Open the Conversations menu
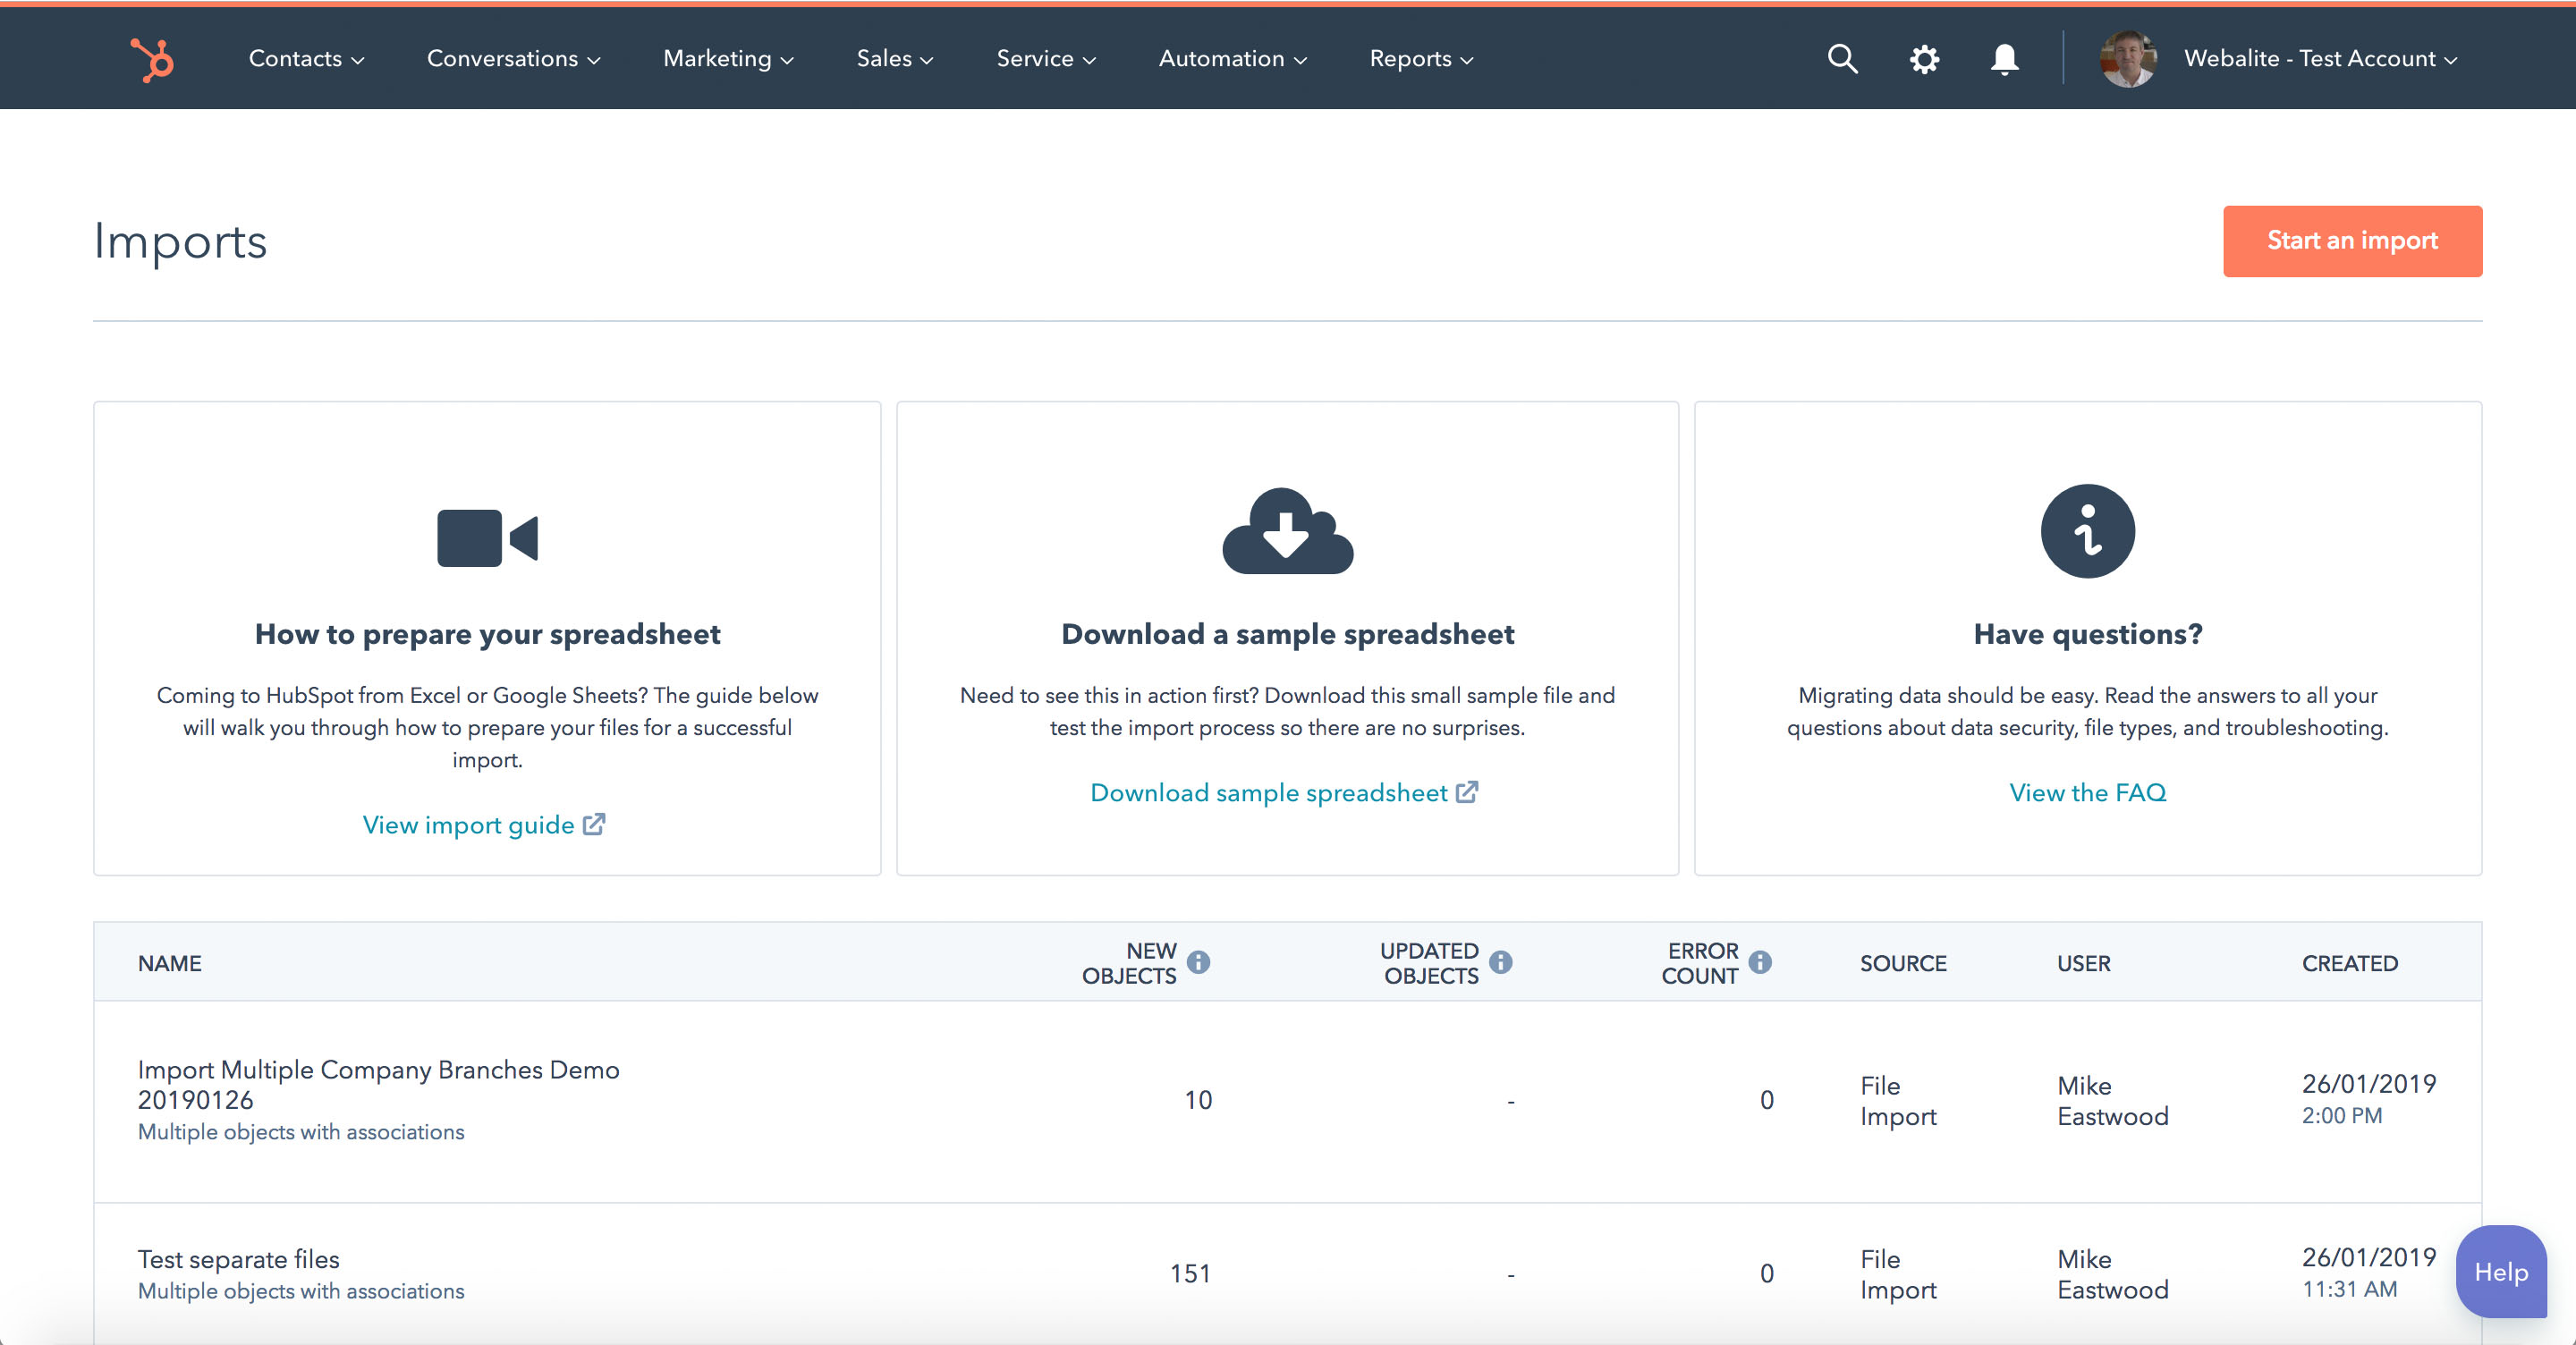Screen dimensions: 2576x1345 [513, 56]
